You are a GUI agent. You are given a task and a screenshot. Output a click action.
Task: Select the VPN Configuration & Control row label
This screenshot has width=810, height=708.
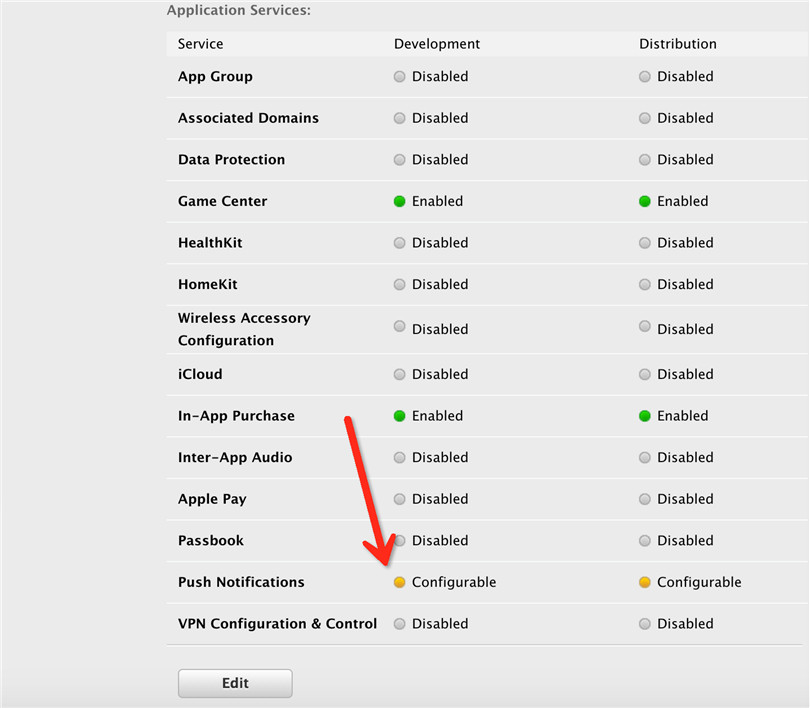point(277,624)
